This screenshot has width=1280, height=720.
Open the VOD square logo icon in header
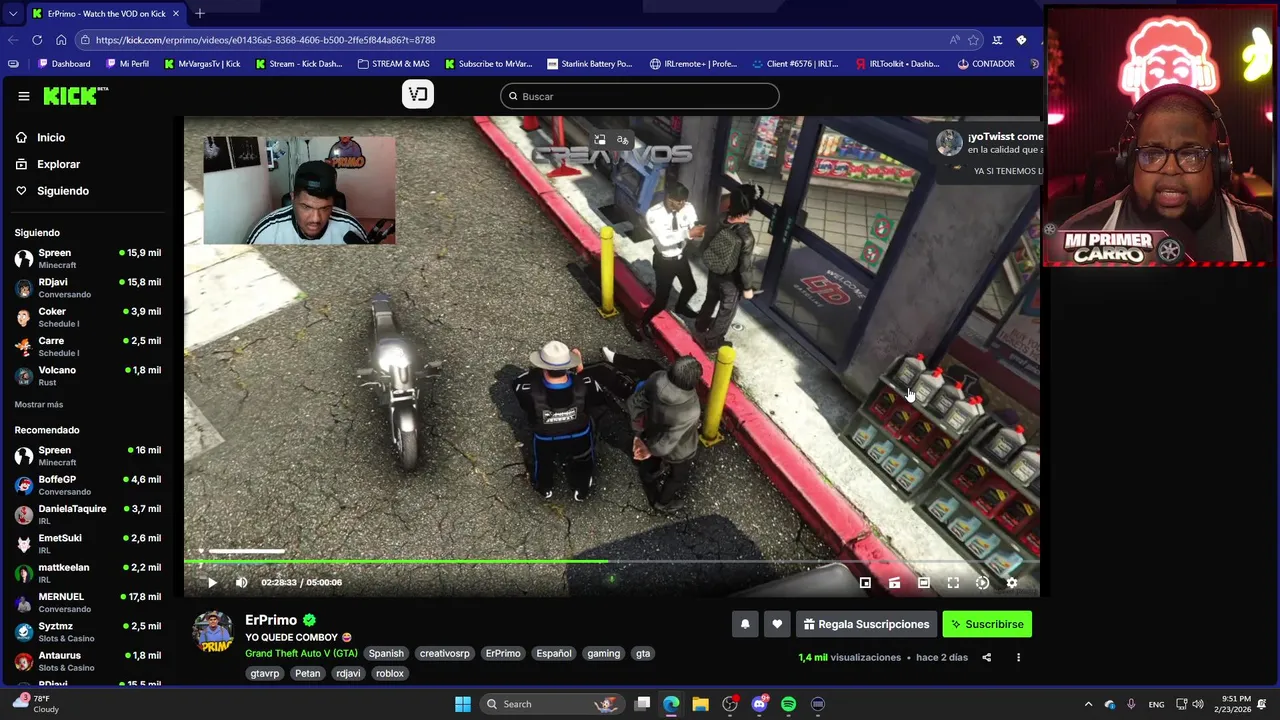(x=418, y=95)
